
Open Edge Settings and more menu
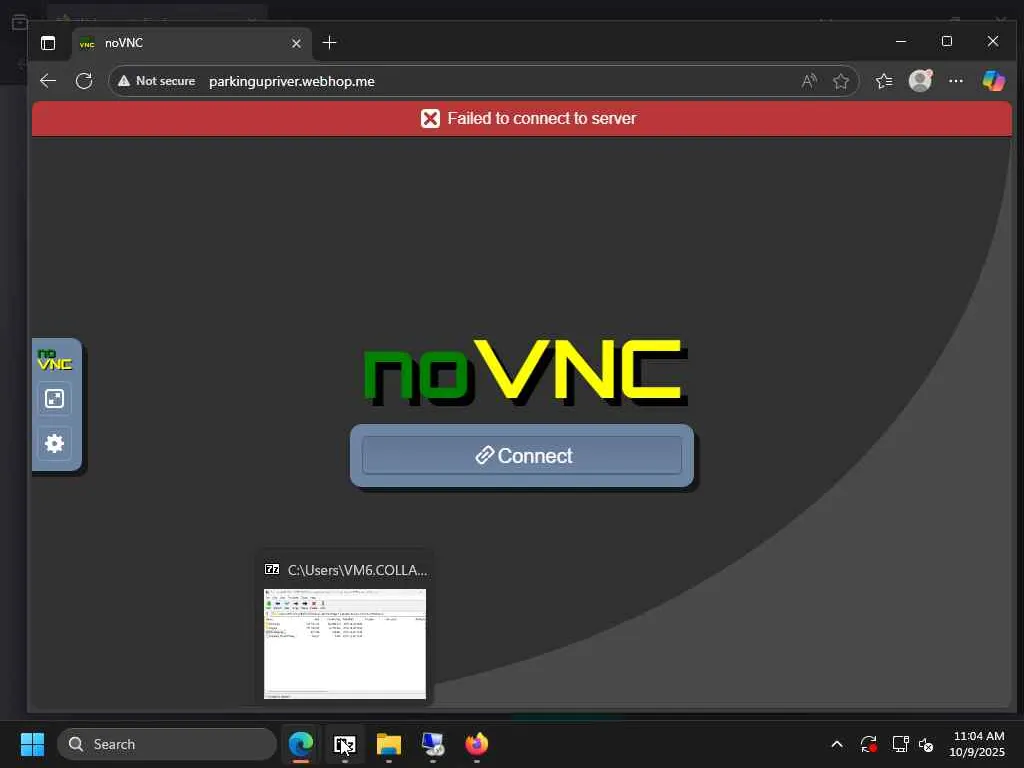pyautogui.click(x=956, y=81)
